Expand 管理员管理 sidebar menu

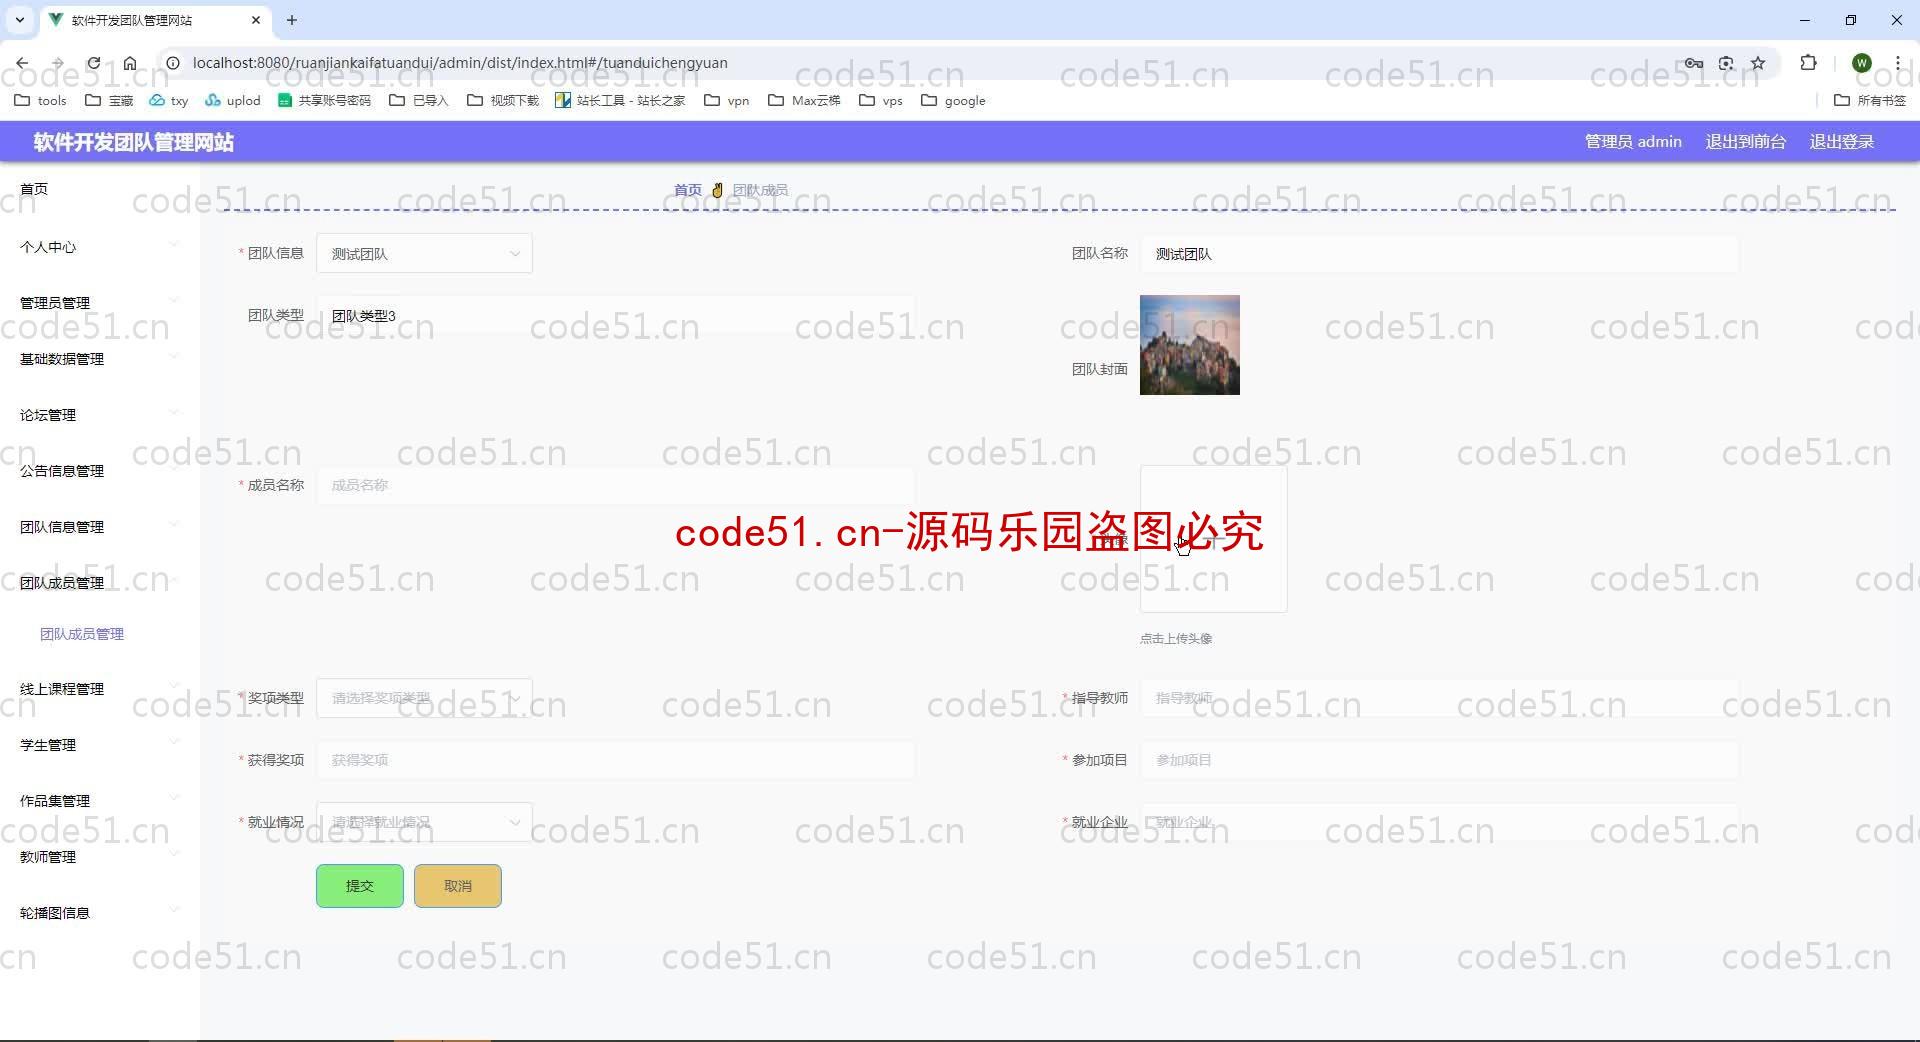(100, 303)
